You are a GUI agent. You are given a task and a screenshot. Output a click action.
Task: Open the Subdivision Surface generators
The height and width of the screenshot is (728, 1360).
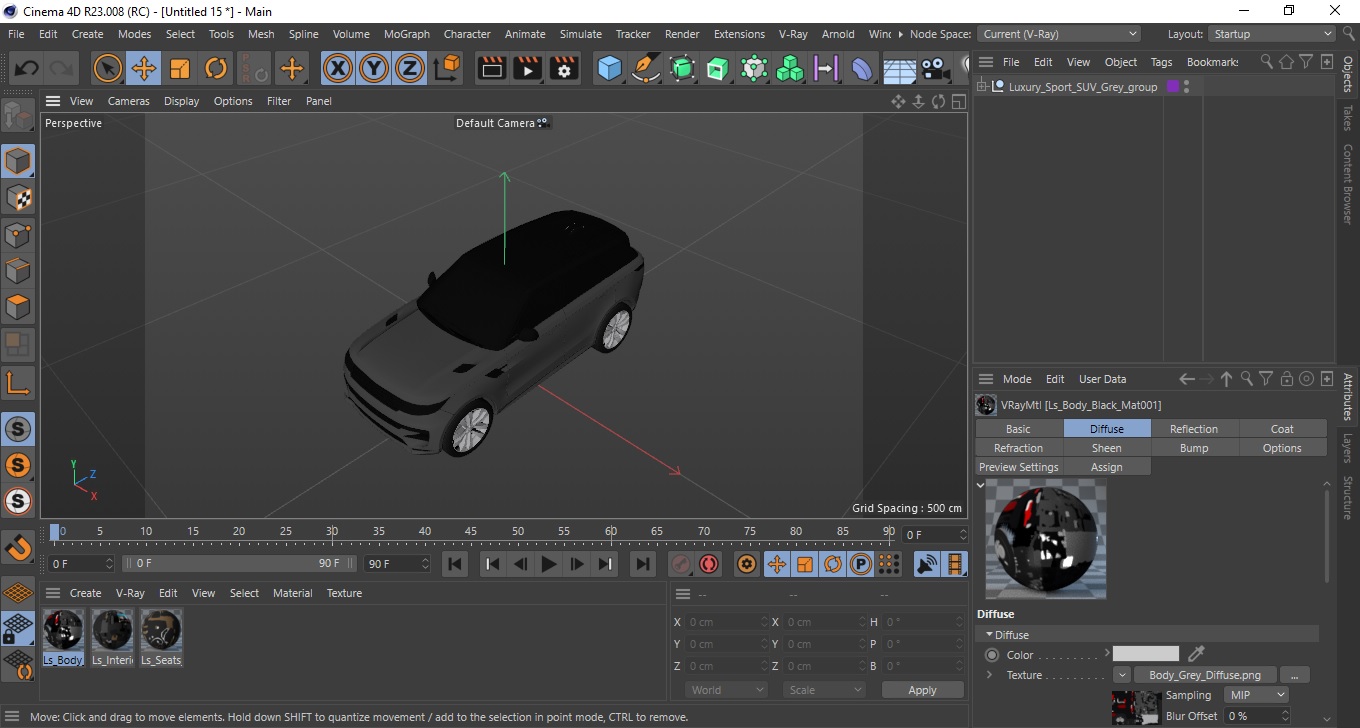pyautogui.click(x=682, y=69)
